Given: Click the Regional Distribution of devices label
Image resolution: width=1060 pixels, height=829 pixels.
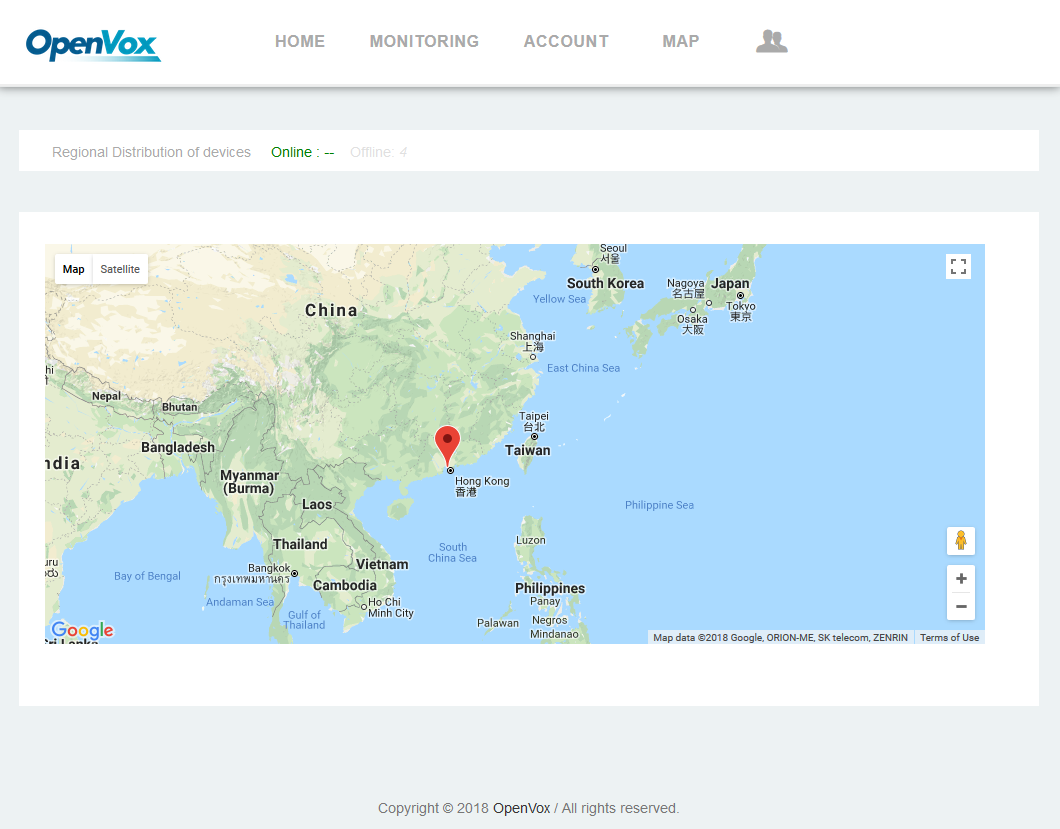Looking at the screenshot, I should (151, 152).
